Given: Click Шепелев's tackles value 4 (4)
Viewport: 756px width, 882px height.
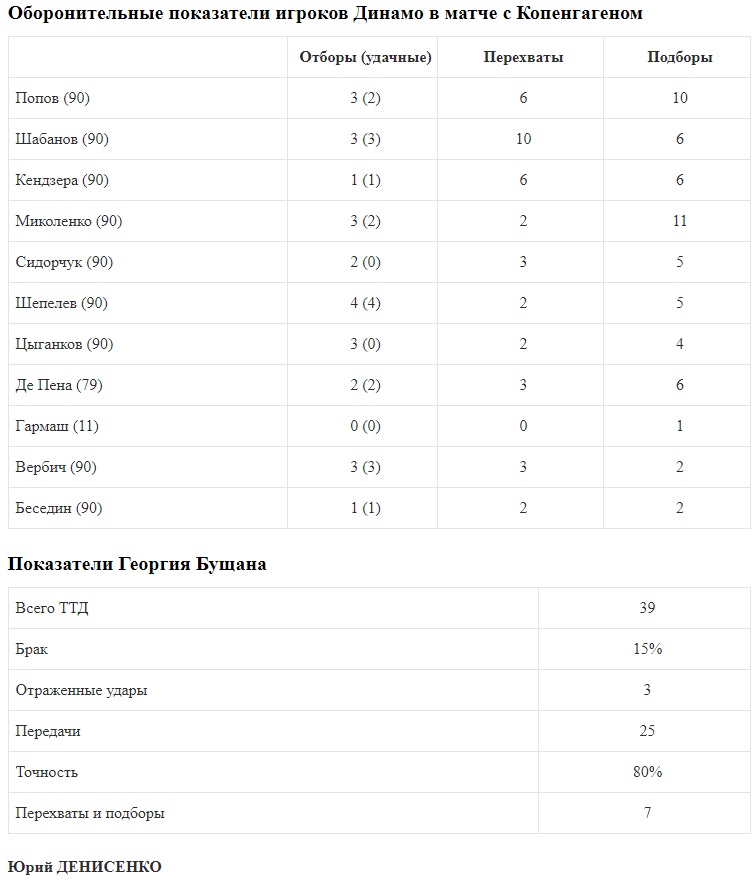Looking at the screenshot, I should click(365, 303).
